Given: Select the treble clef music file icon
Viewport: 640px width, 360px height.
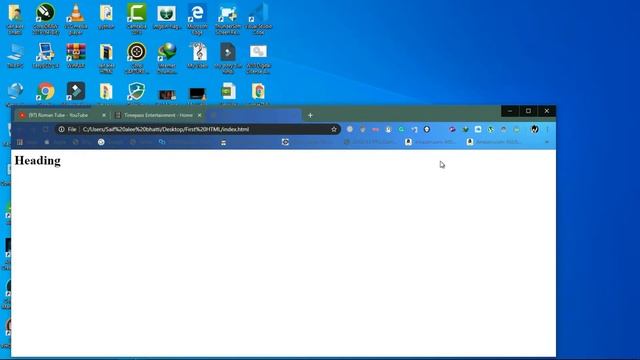Looking at the screenshot, I should click(x=198, y=56).
